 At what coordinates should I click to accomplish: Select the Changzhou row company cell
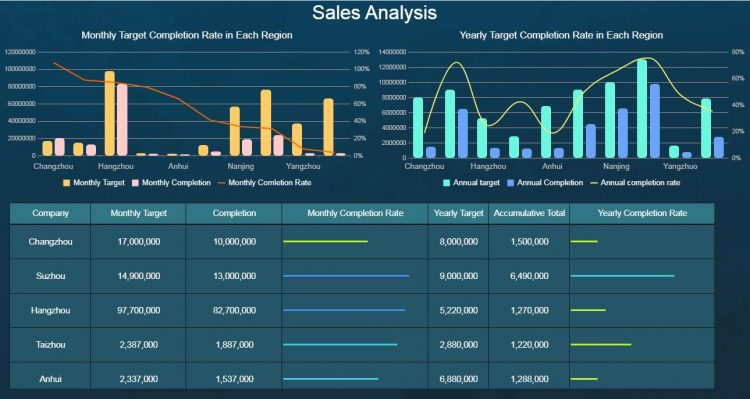click(x=50, y=242)
